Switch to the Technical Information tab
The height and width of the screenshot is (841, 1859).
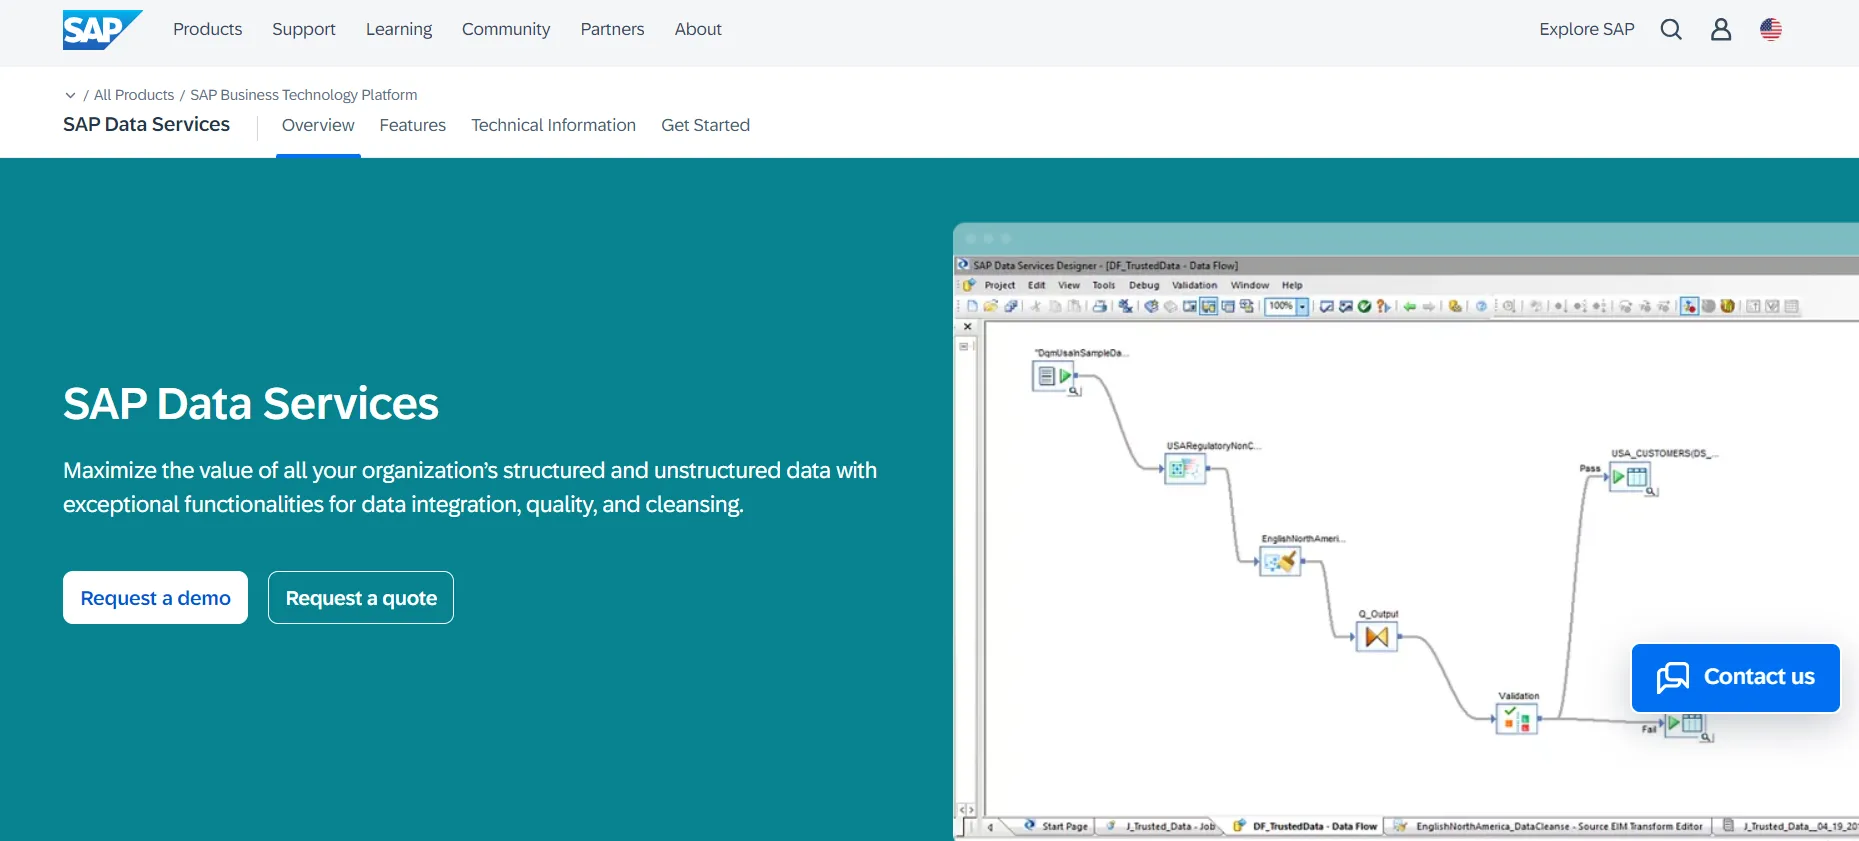coord(554,125)
